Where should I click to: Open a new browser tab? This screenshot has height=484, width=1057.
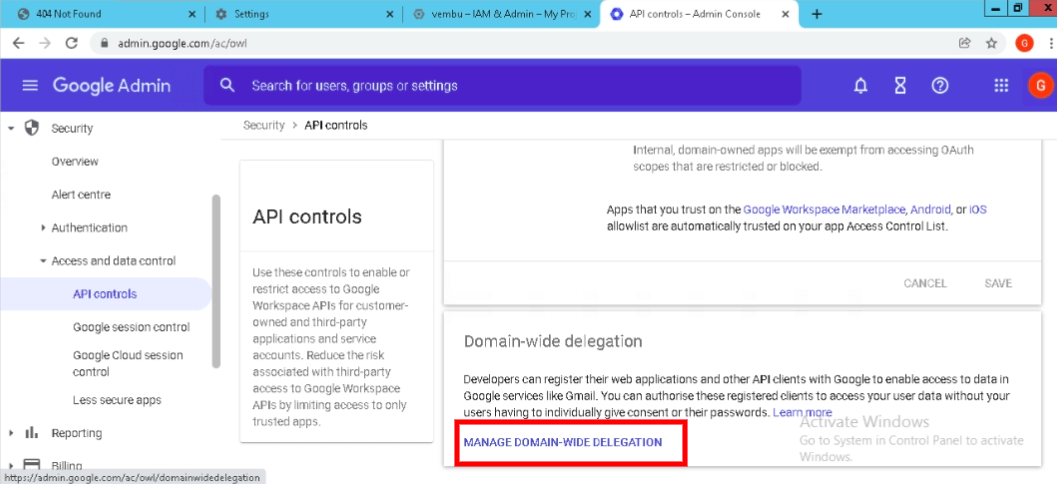816,14
